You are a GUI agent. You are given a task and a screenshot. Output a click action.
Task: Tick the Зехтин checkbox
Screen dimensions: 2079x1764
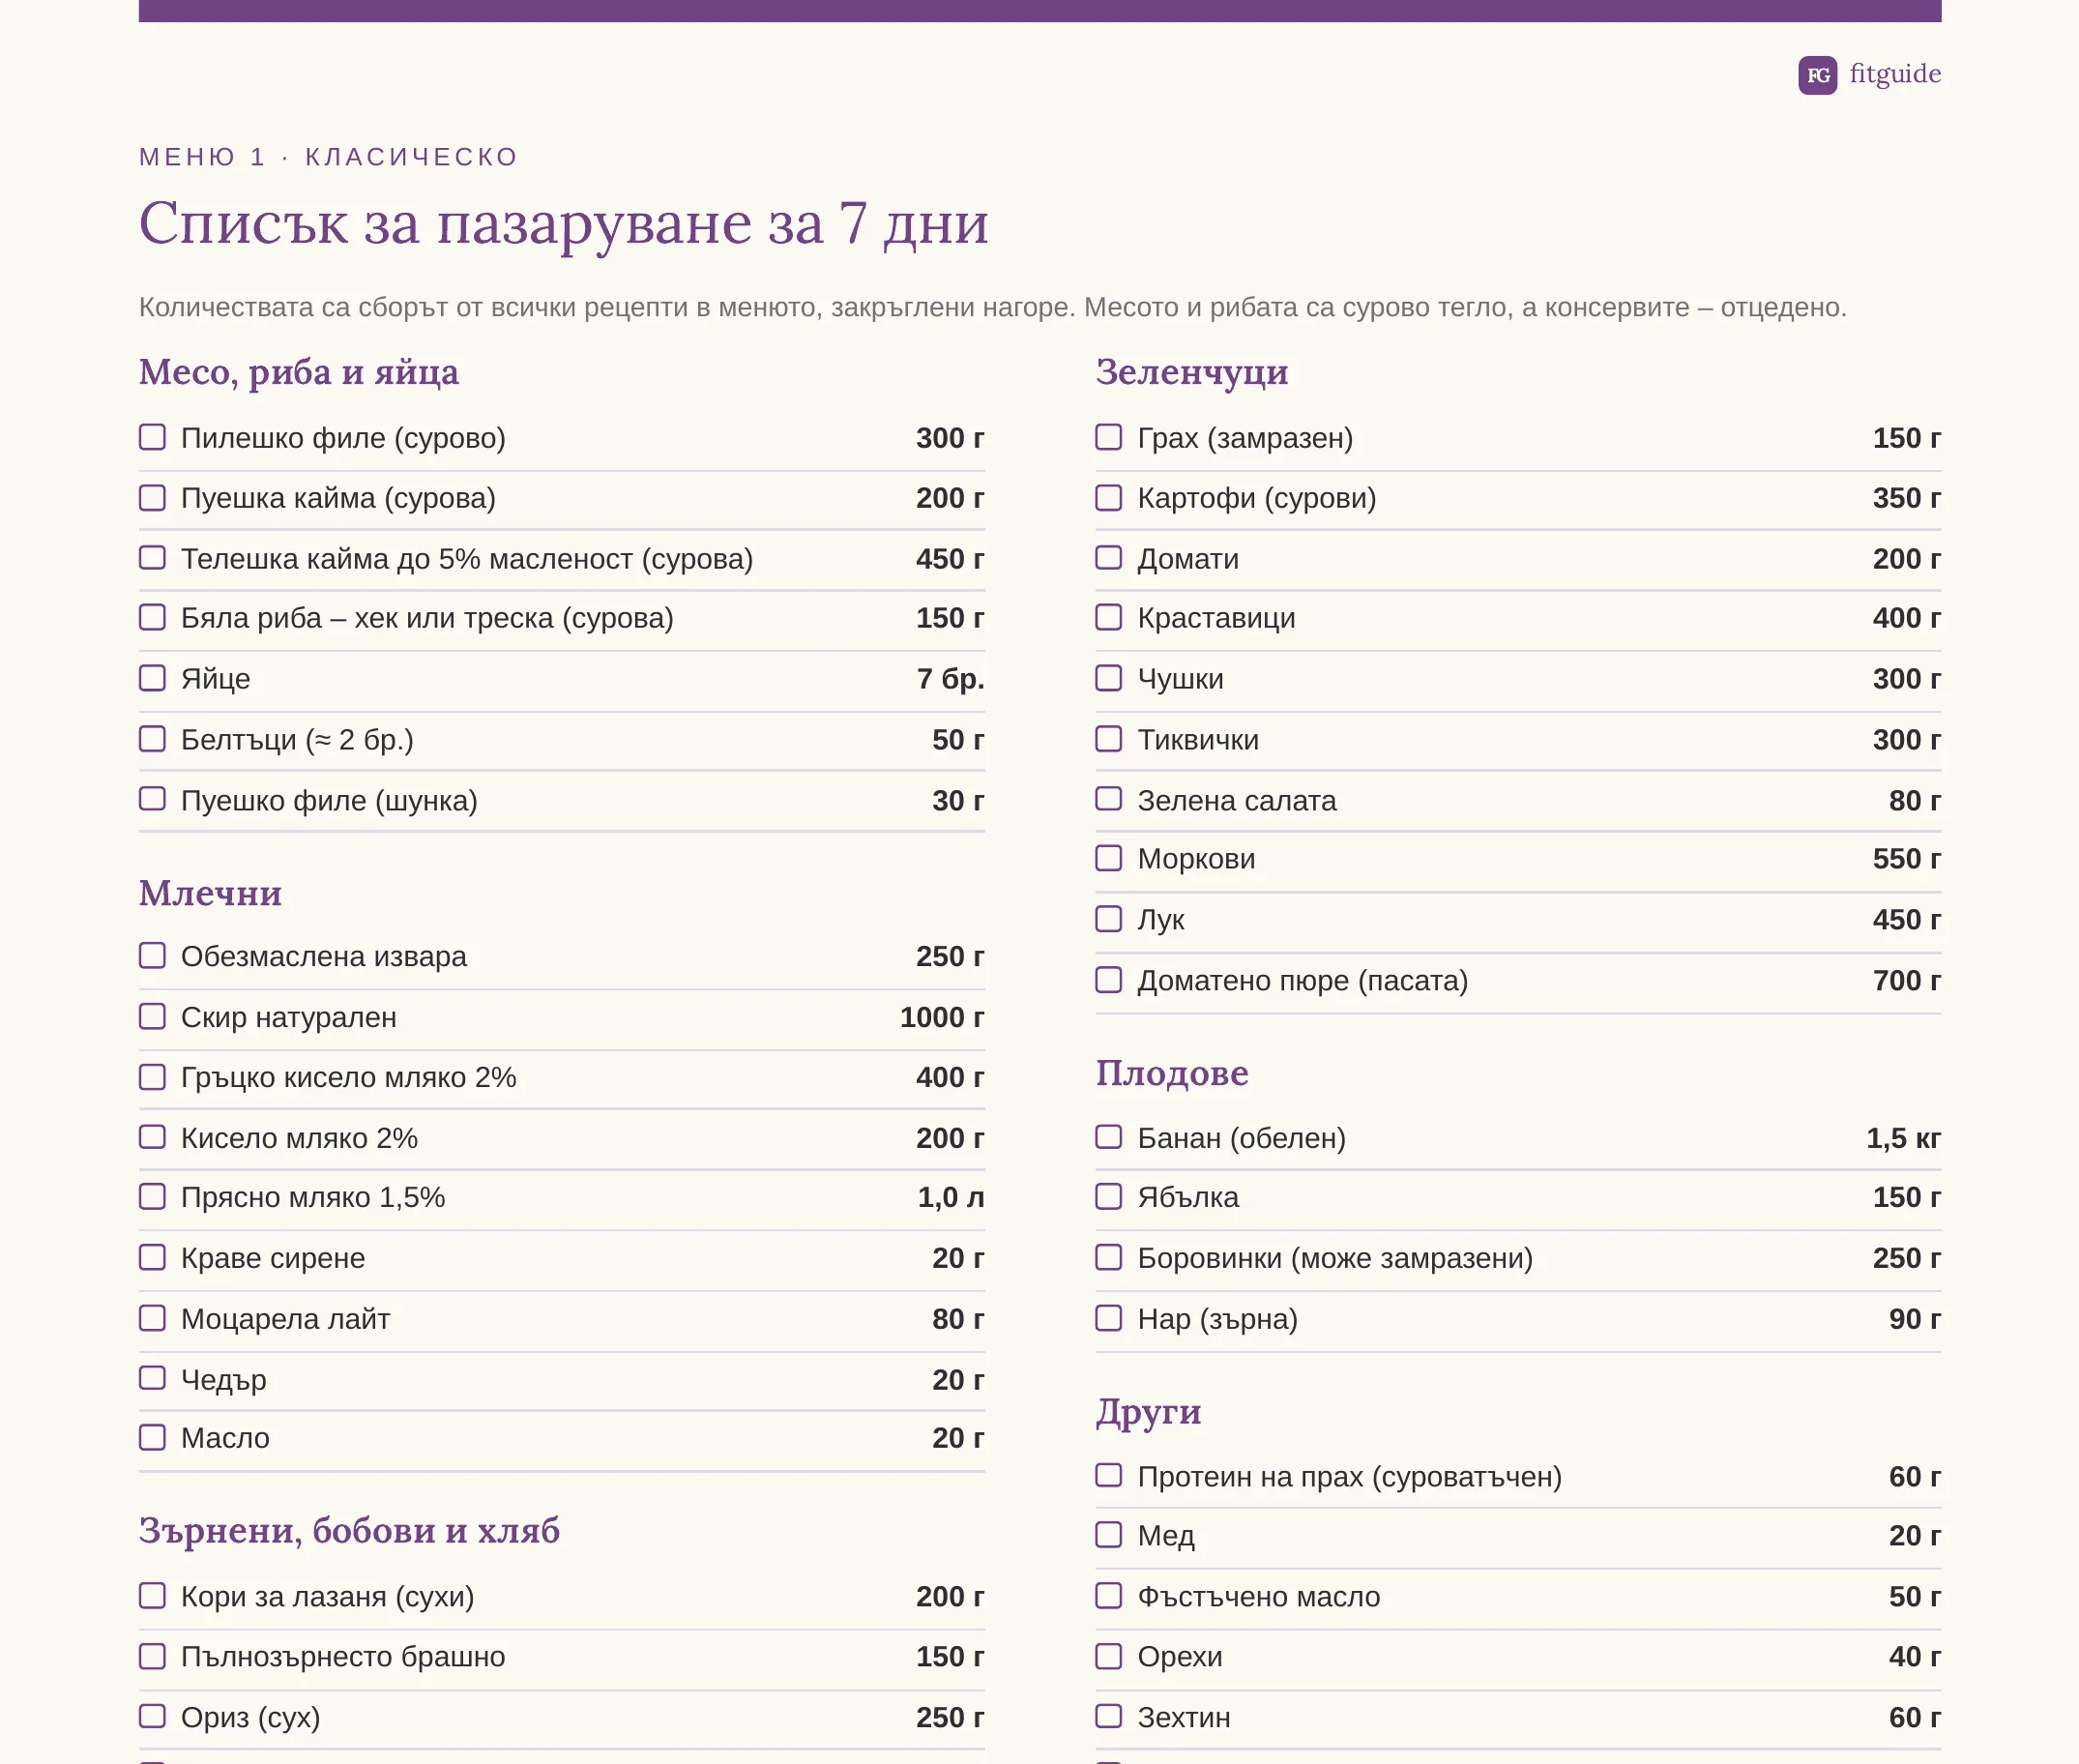coord(1109,1716)
